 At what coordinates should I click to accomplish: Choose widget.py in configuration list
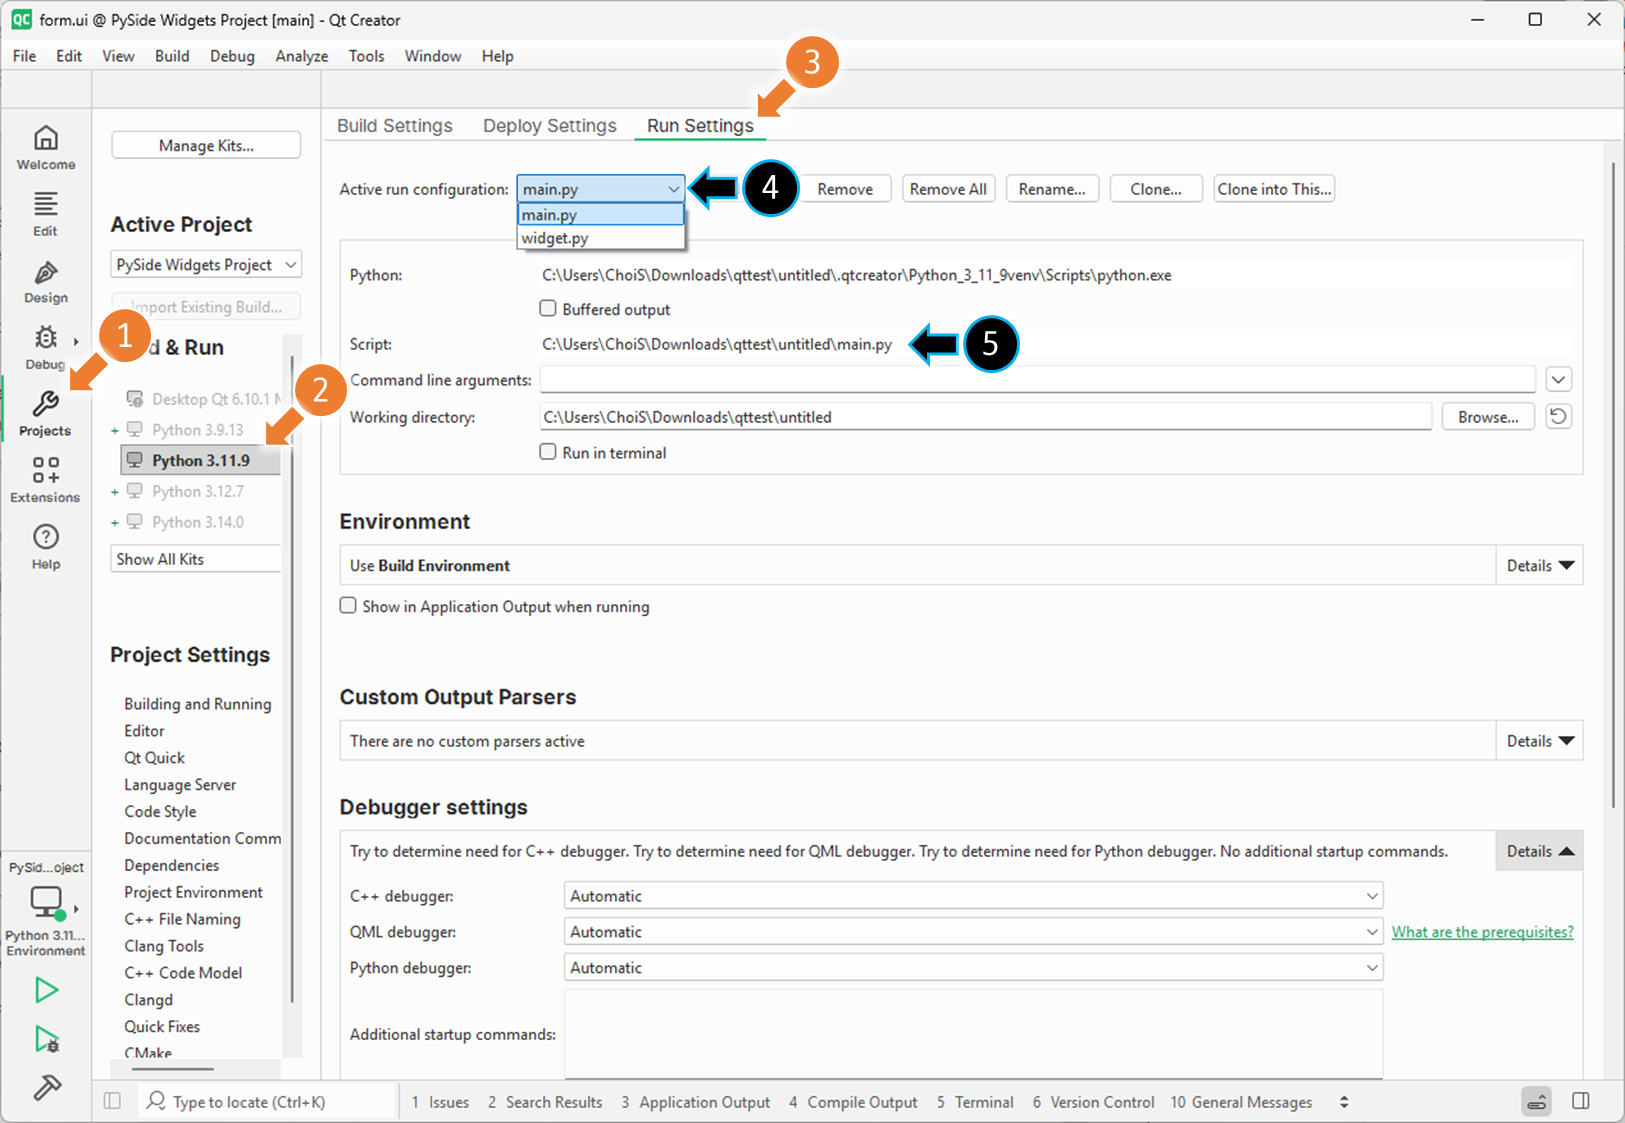pos(600,238)
